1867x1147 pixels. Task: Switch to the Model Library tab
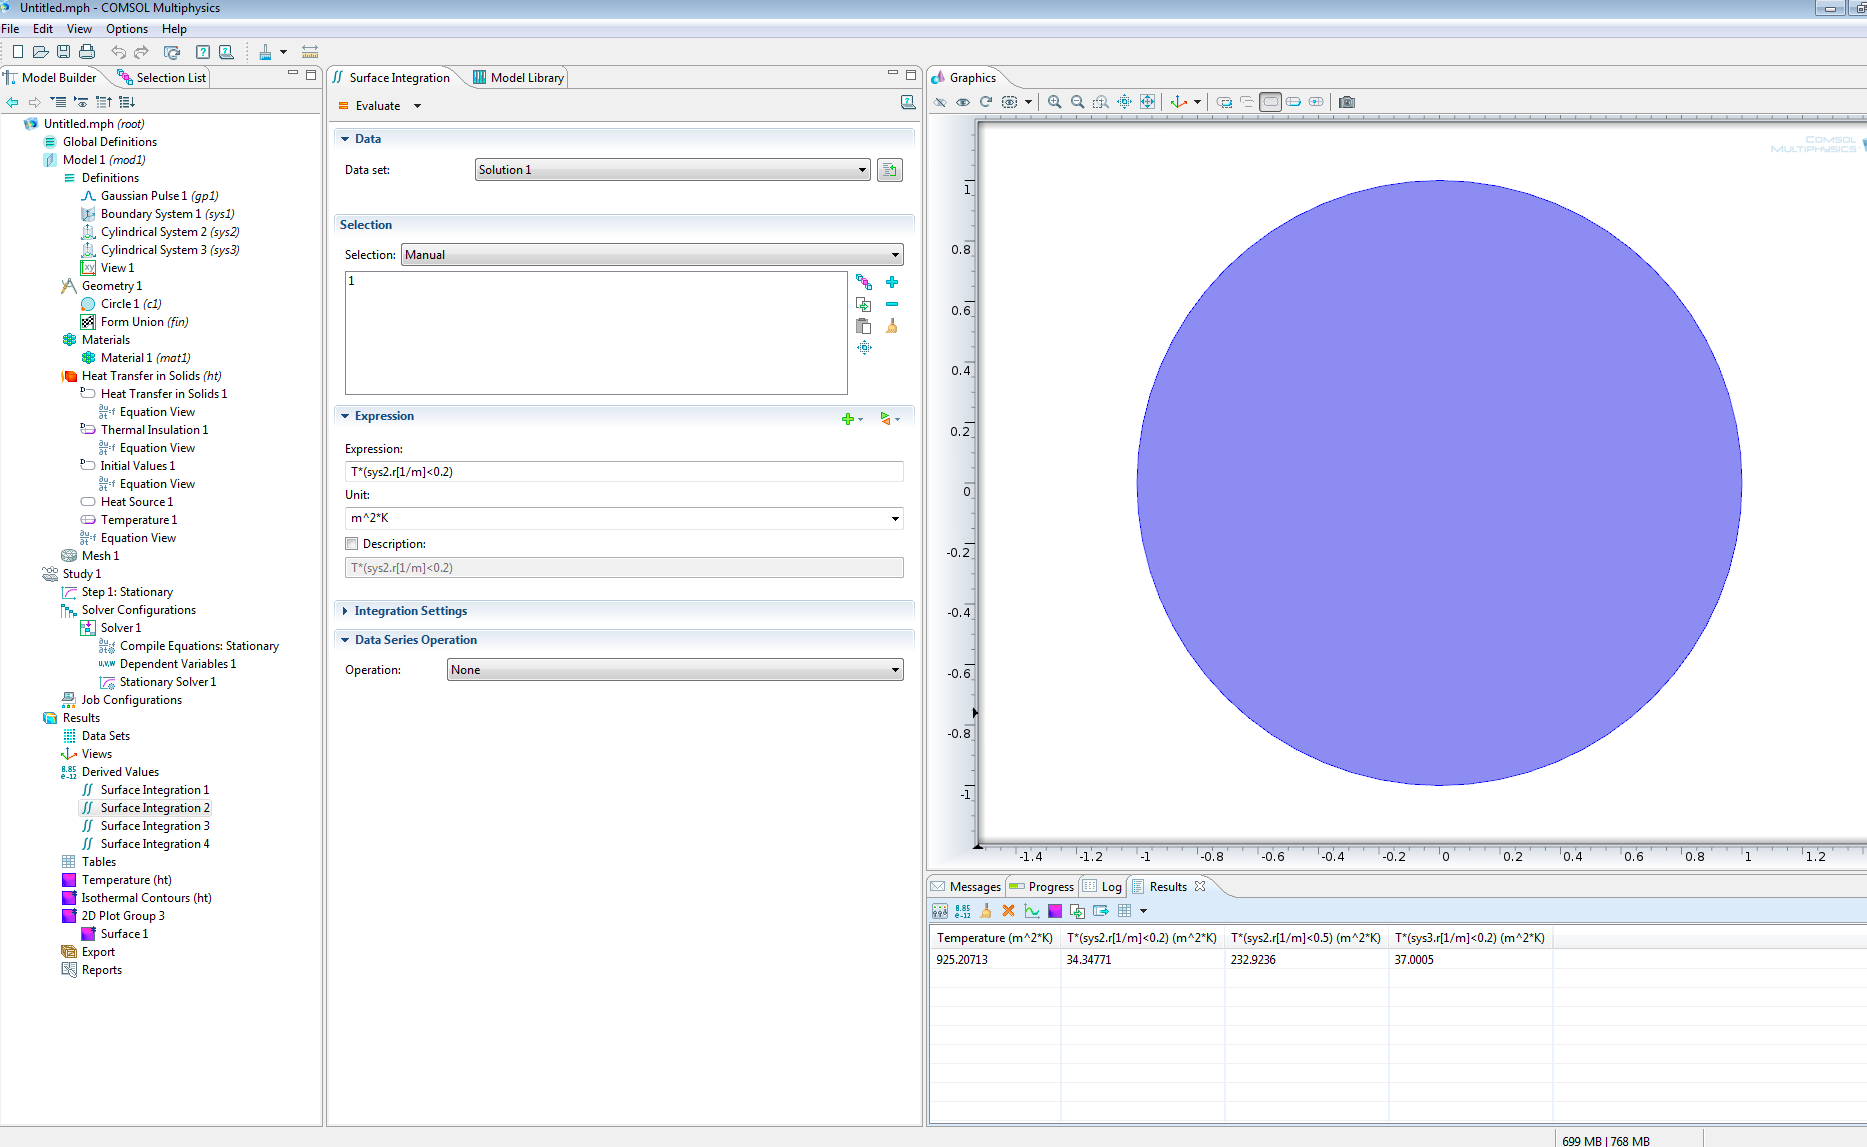[x=518, y=78]
